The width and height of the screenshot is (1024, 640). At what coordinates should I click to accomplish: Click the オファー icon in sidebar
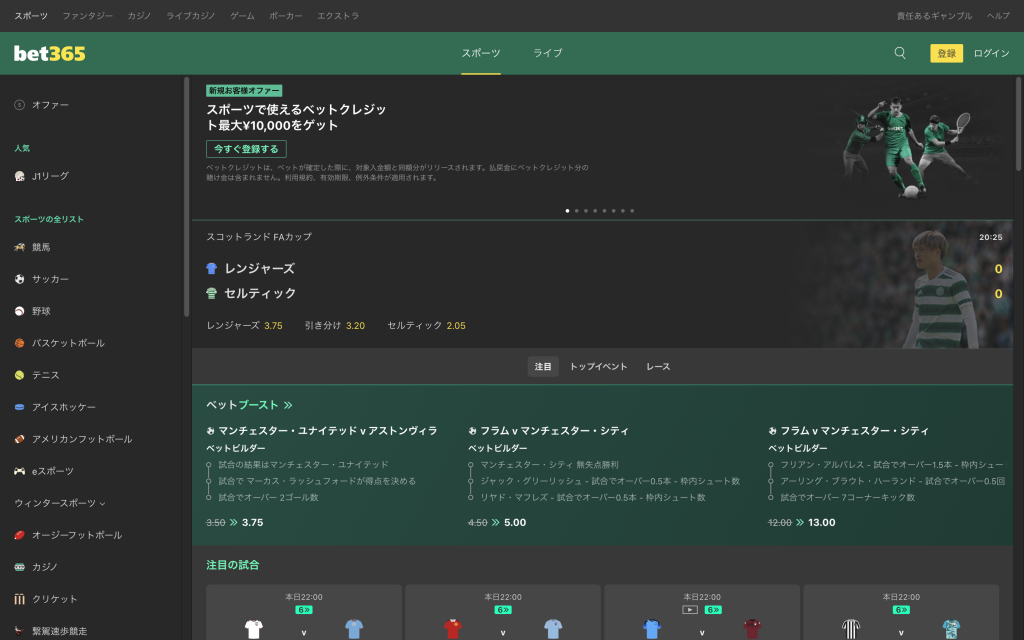pyautogui.click(x=20, y=104)
